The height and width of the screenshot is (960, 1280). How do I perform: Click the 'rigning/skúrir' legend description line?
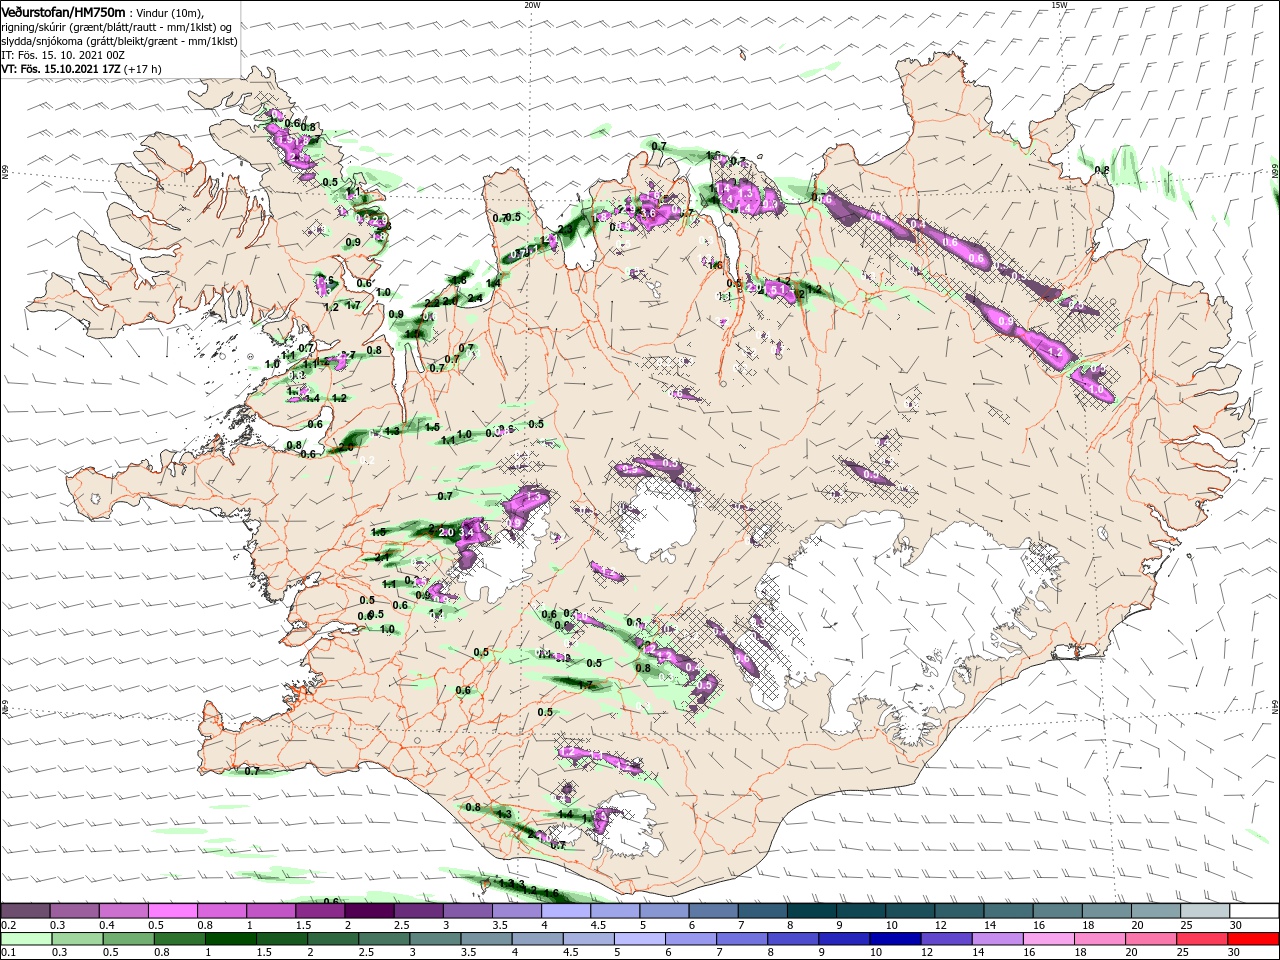tap(118, 27)
